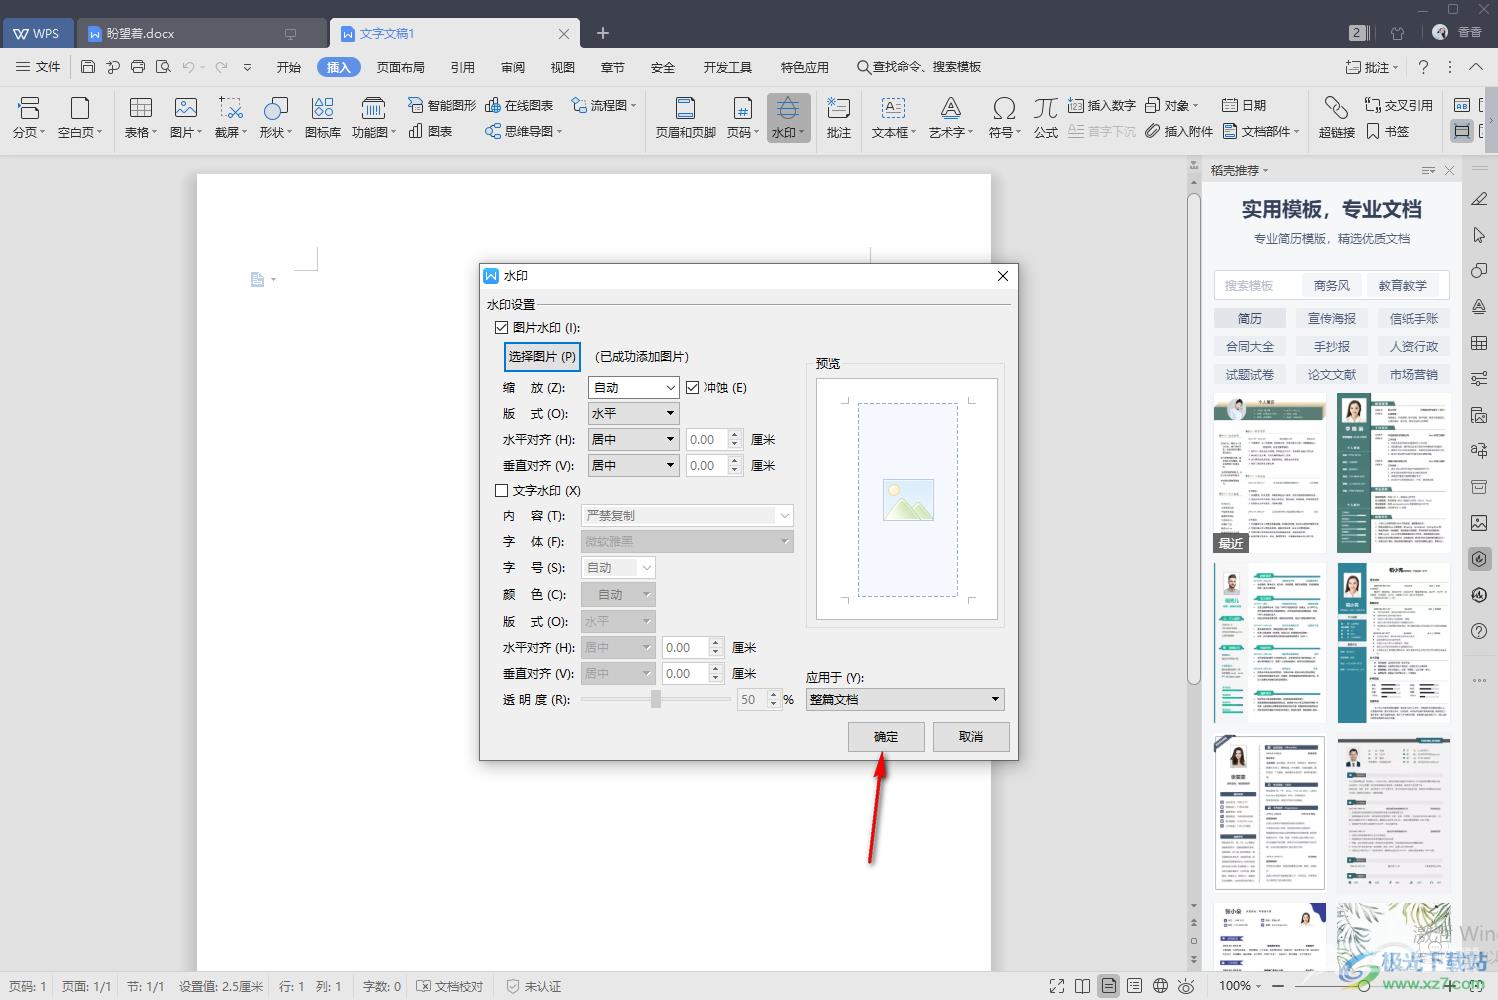Click the Function Chart (功能图) icon
Image resolution: width=1498 pixels, height=1000 pixels.
click(x=373, y=117)
